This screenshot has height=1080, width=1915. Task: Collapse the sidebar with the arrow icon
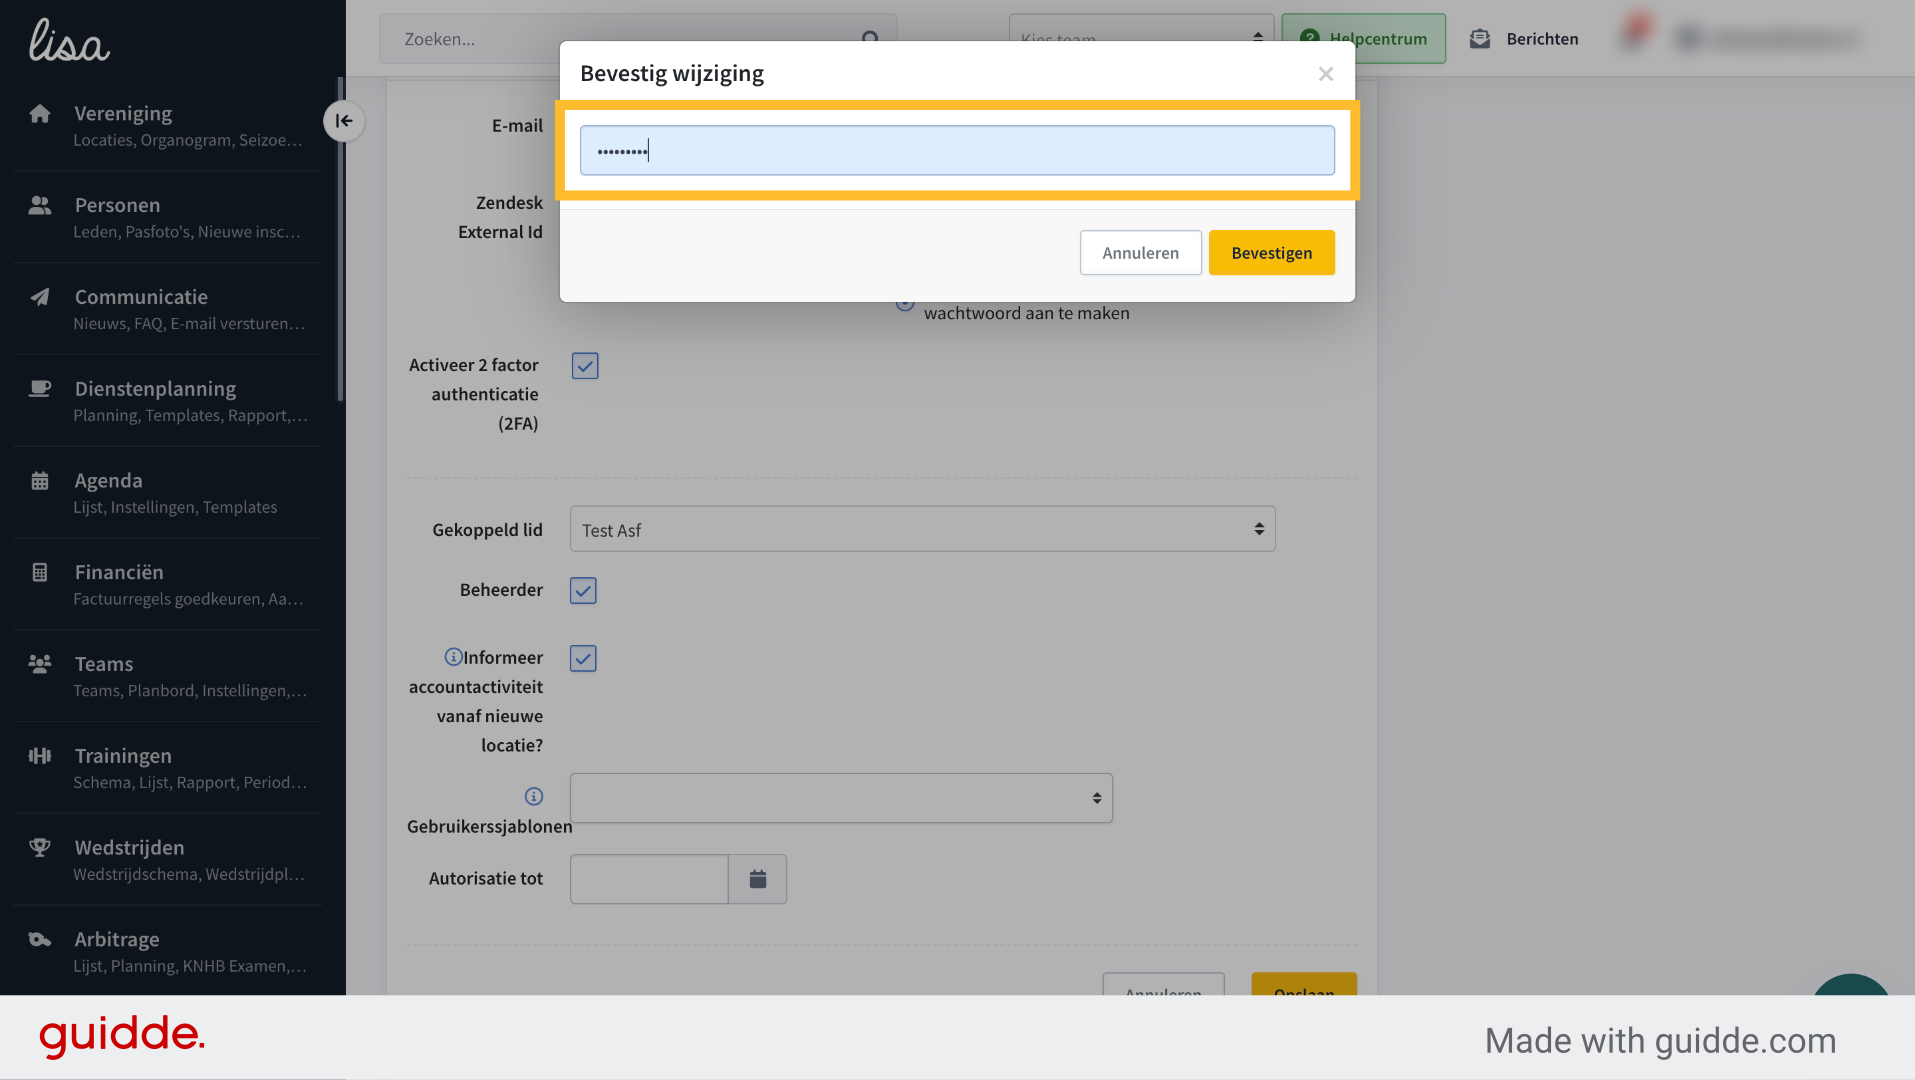pos(344,121)
